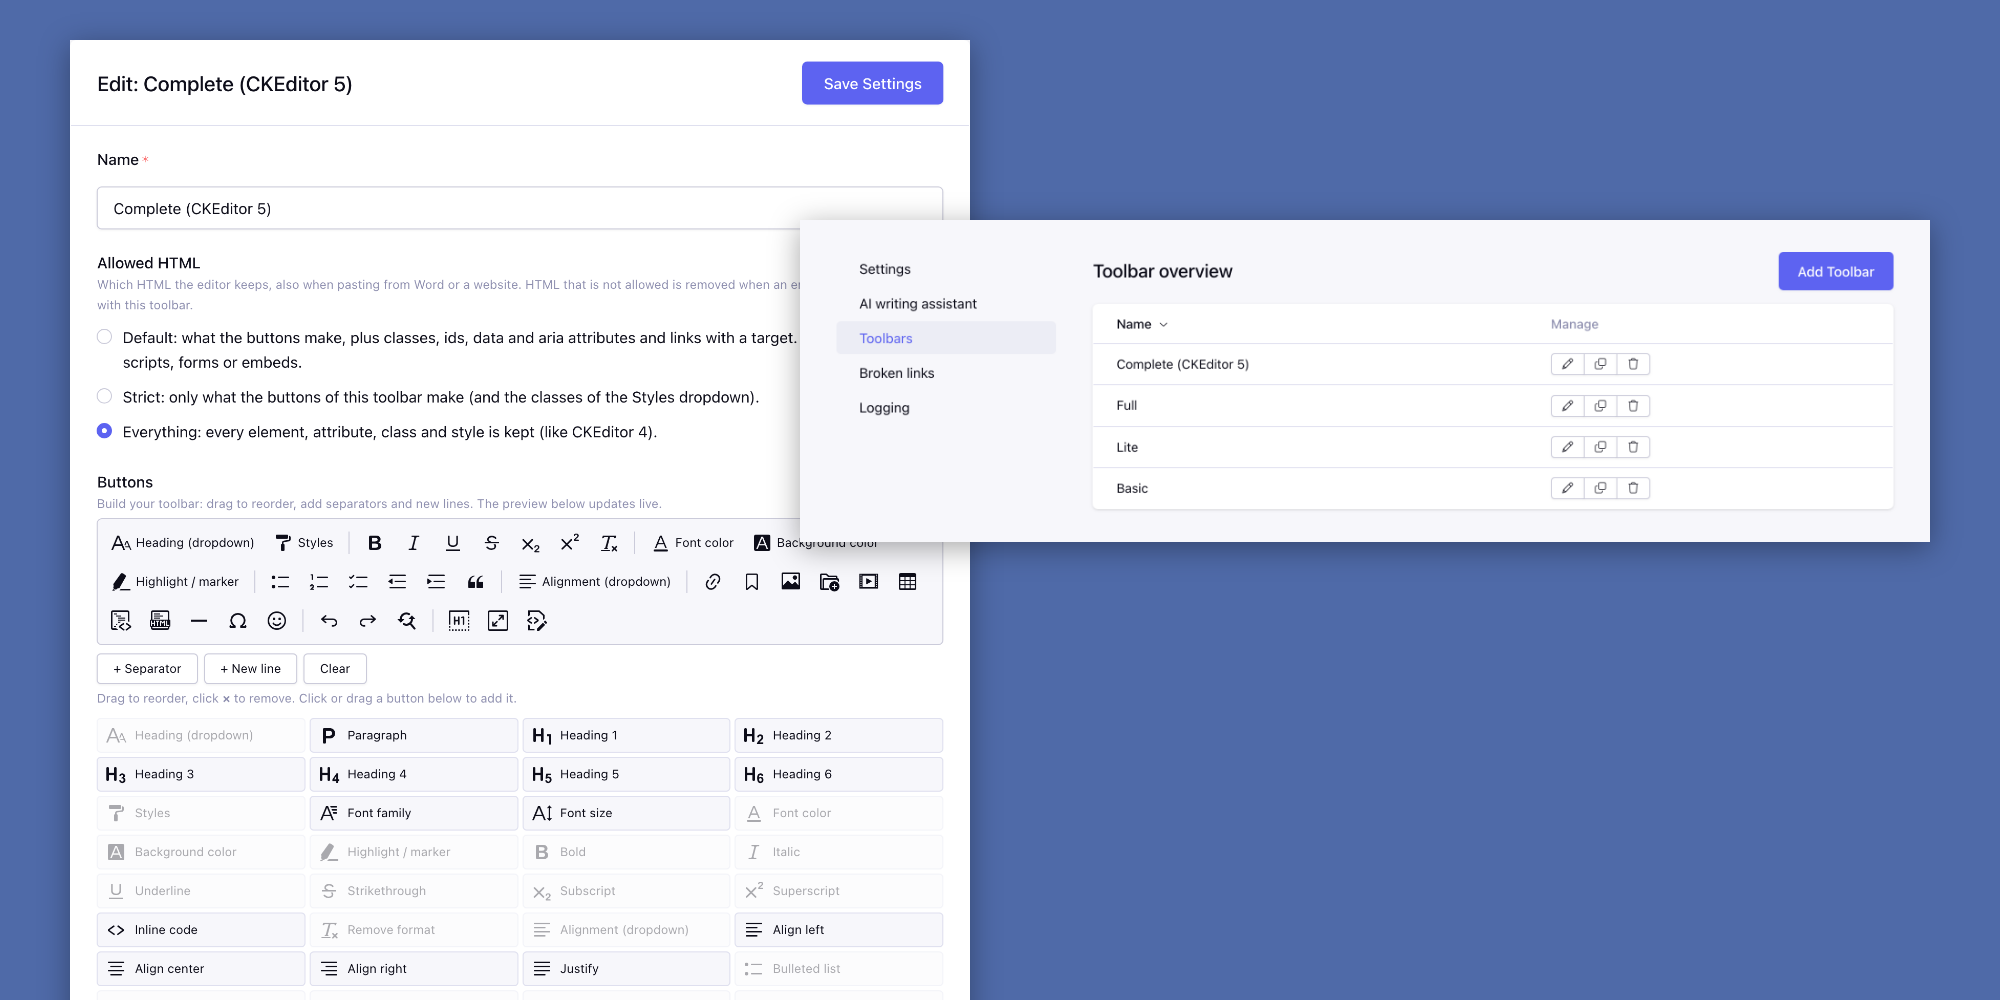Click the insert image icon
The image size is (2000, 1000).
pyautogui.click(x=791, y=581)
